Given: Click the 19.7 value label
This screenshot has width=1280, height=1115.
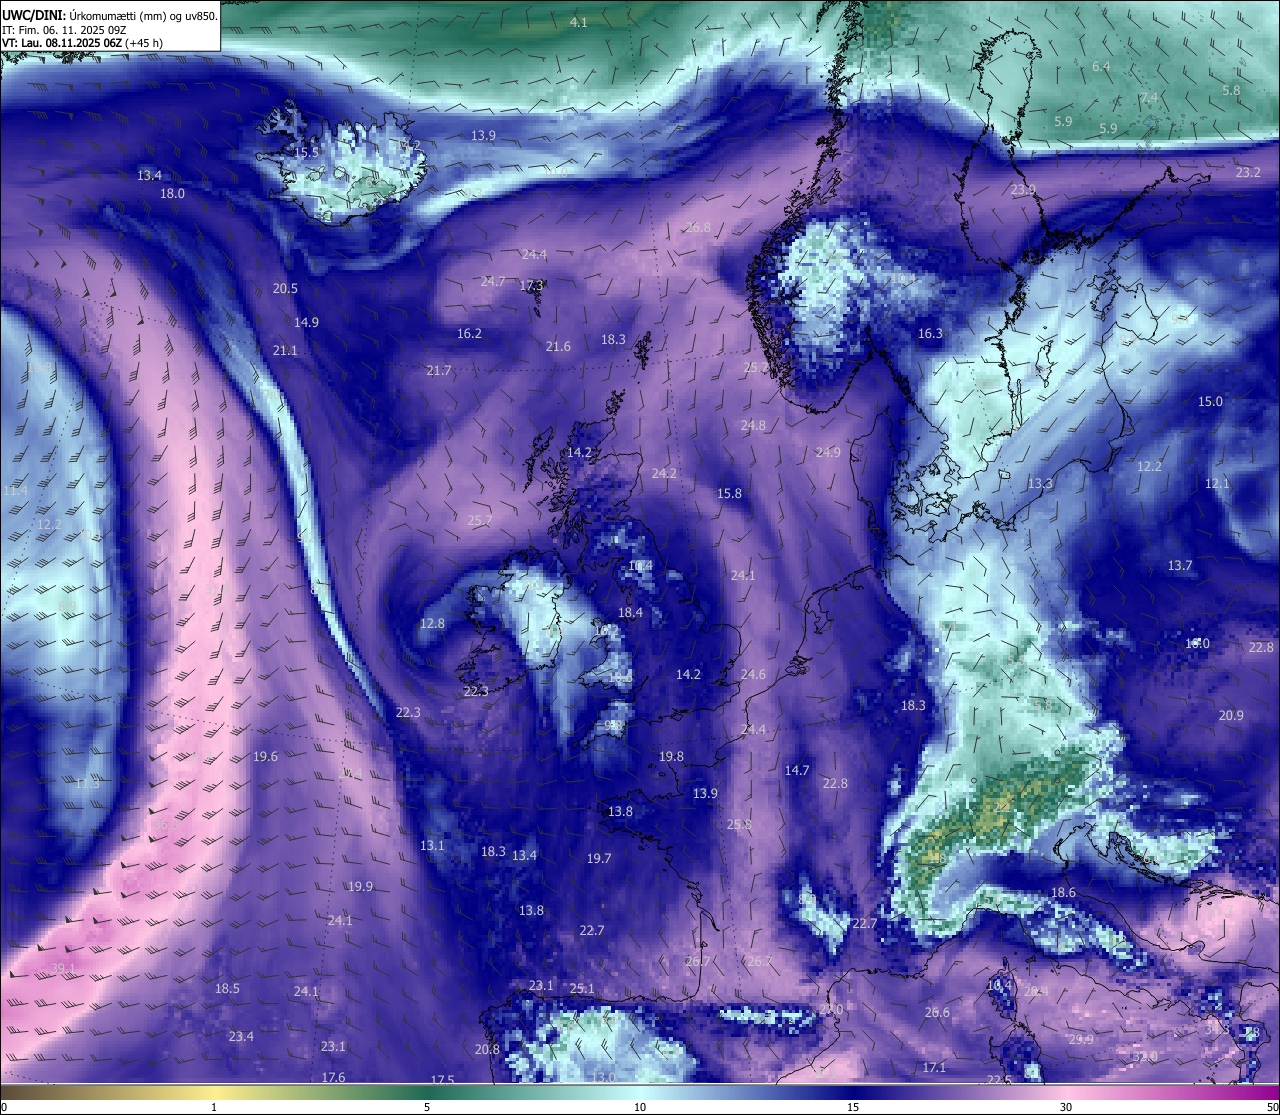Looking at the screenshot, I should pyautogui.click(x=599, y=858).
